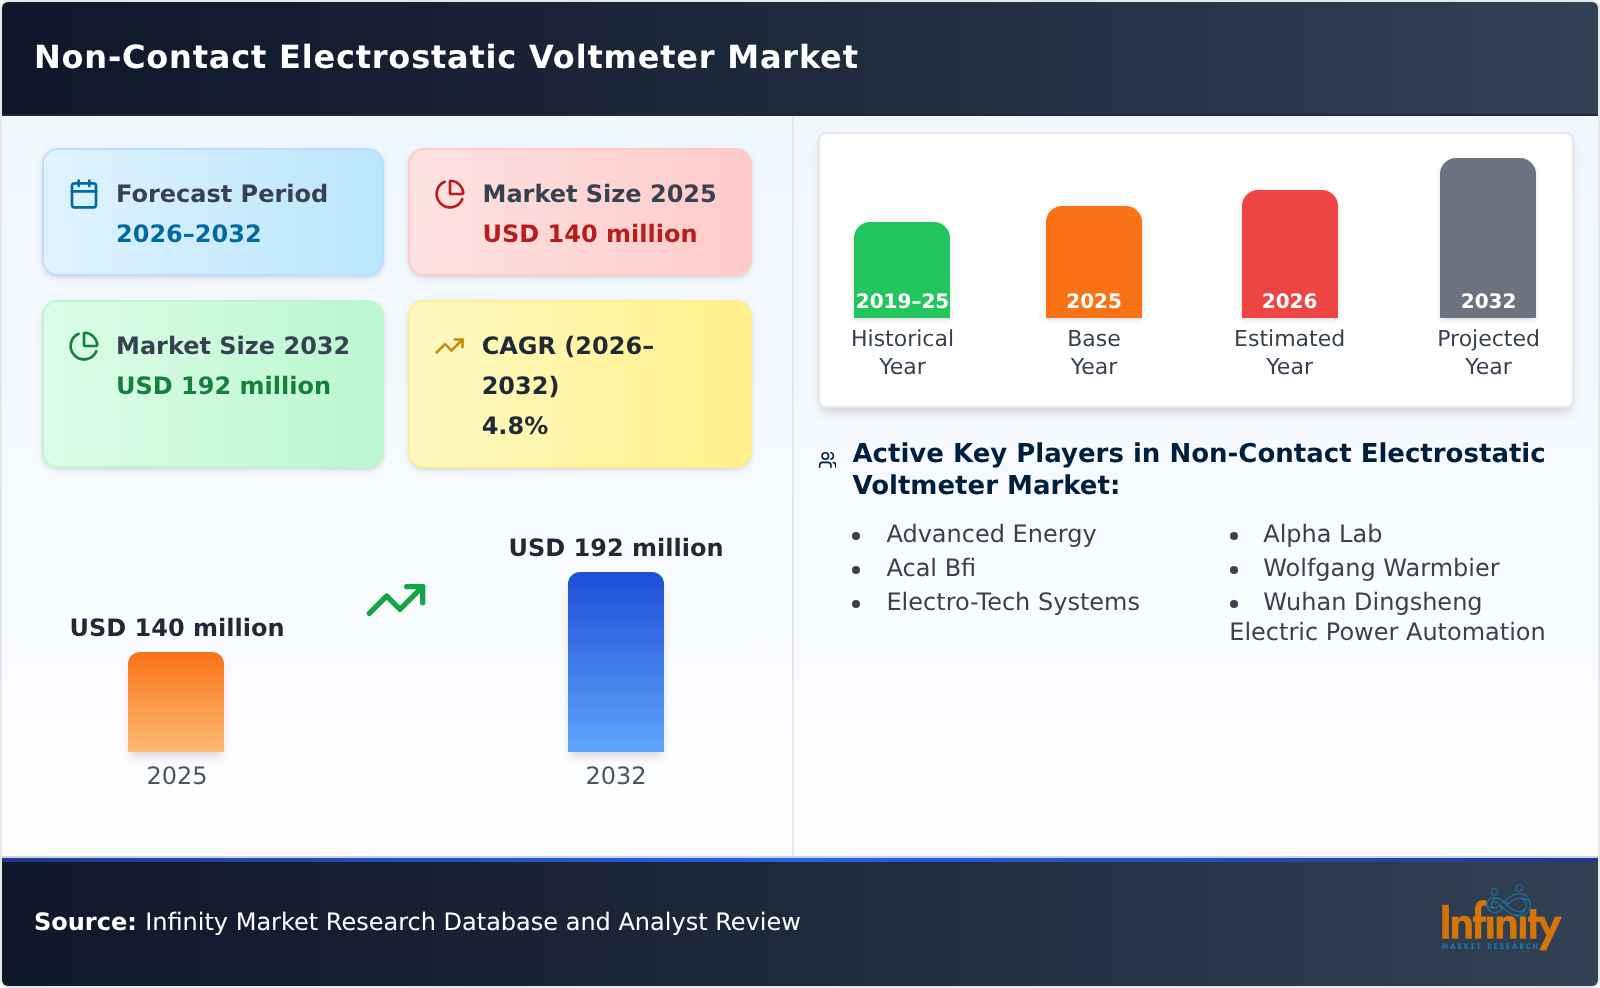
Task: Click the '2025' label under orange bar
Action: pos(177,776)
